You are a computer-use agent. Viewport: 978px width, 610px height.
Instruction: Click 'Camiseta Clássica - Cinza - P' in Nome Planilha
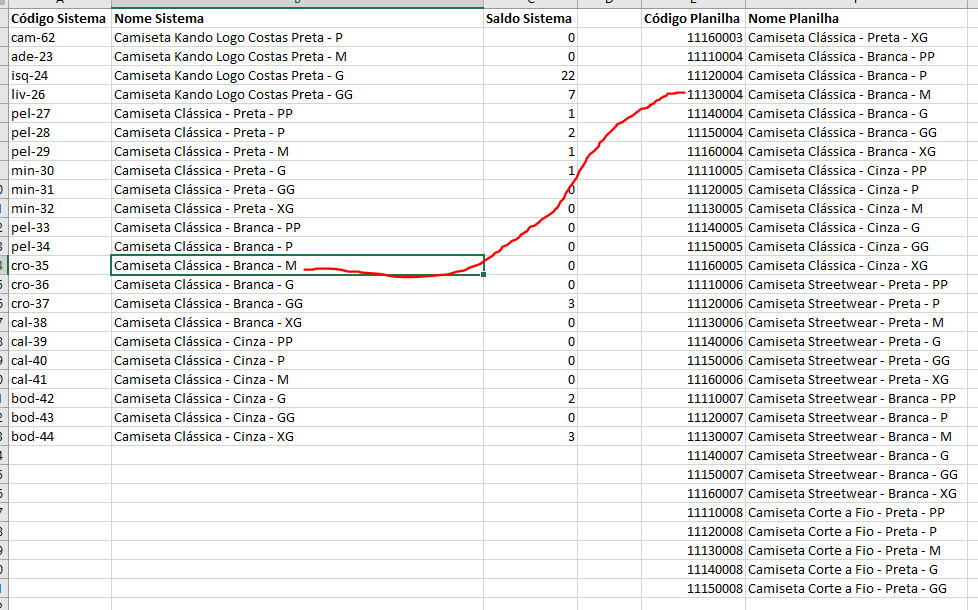coord(833,190)
